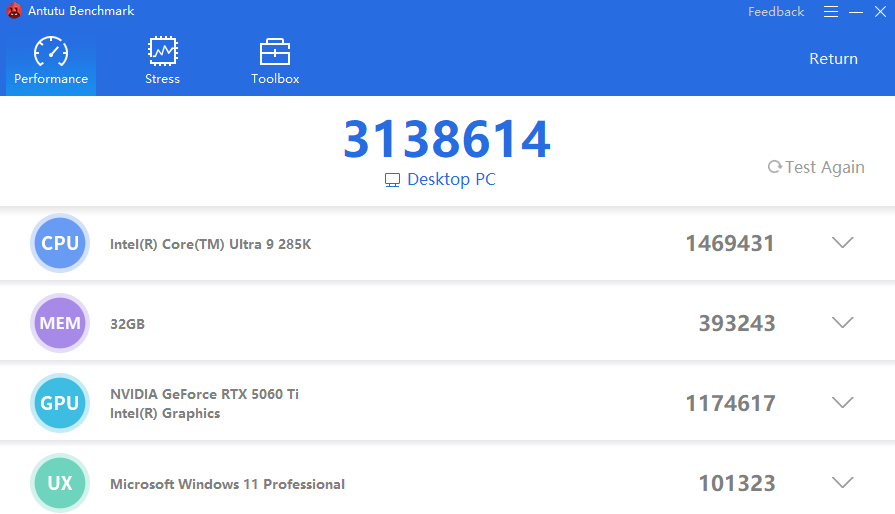Expand the GPU score details chevron
895x514 pixels.
842,403
